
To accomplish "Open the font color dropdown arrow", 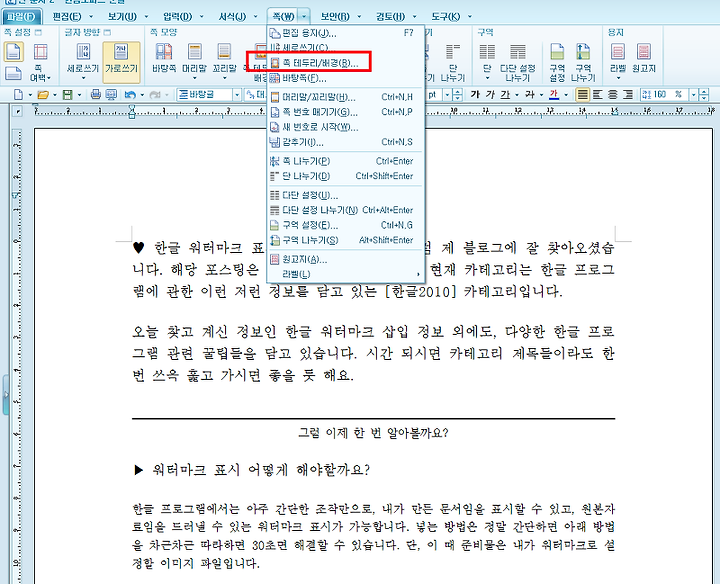I will pos(566,95).
